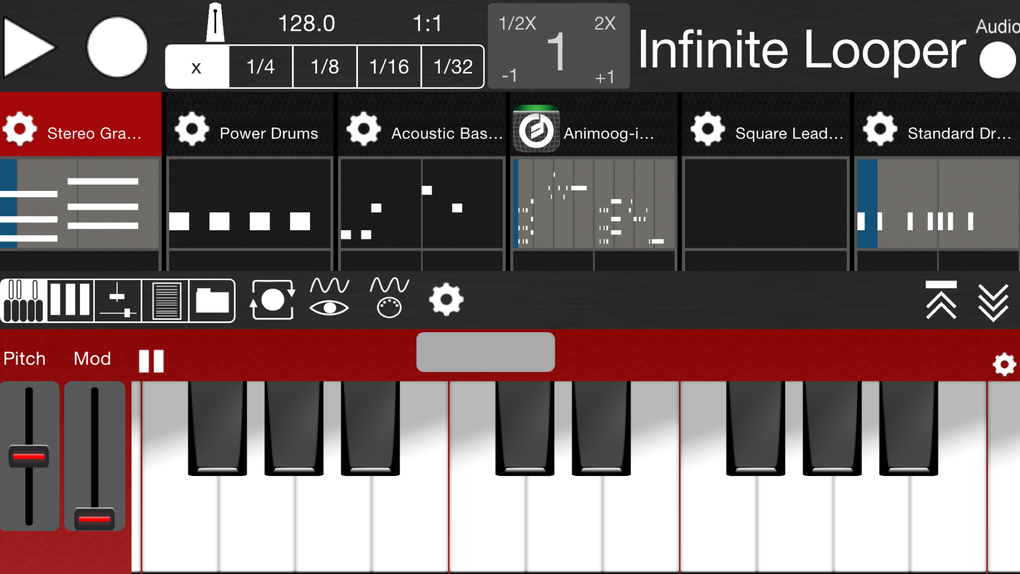The image size is (1020, 574).
Task: Click the Animoog app icon
Action: tap(535, 130)
